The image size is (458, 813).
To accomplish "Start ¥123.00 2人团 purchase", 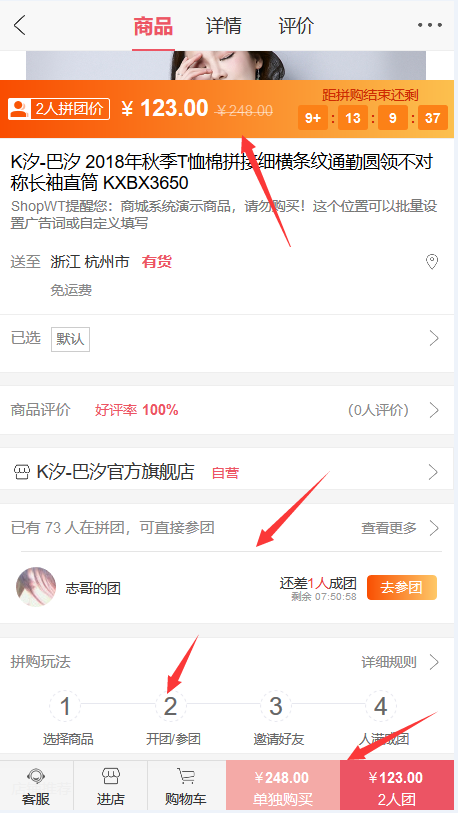I will [x=397, y=786].
